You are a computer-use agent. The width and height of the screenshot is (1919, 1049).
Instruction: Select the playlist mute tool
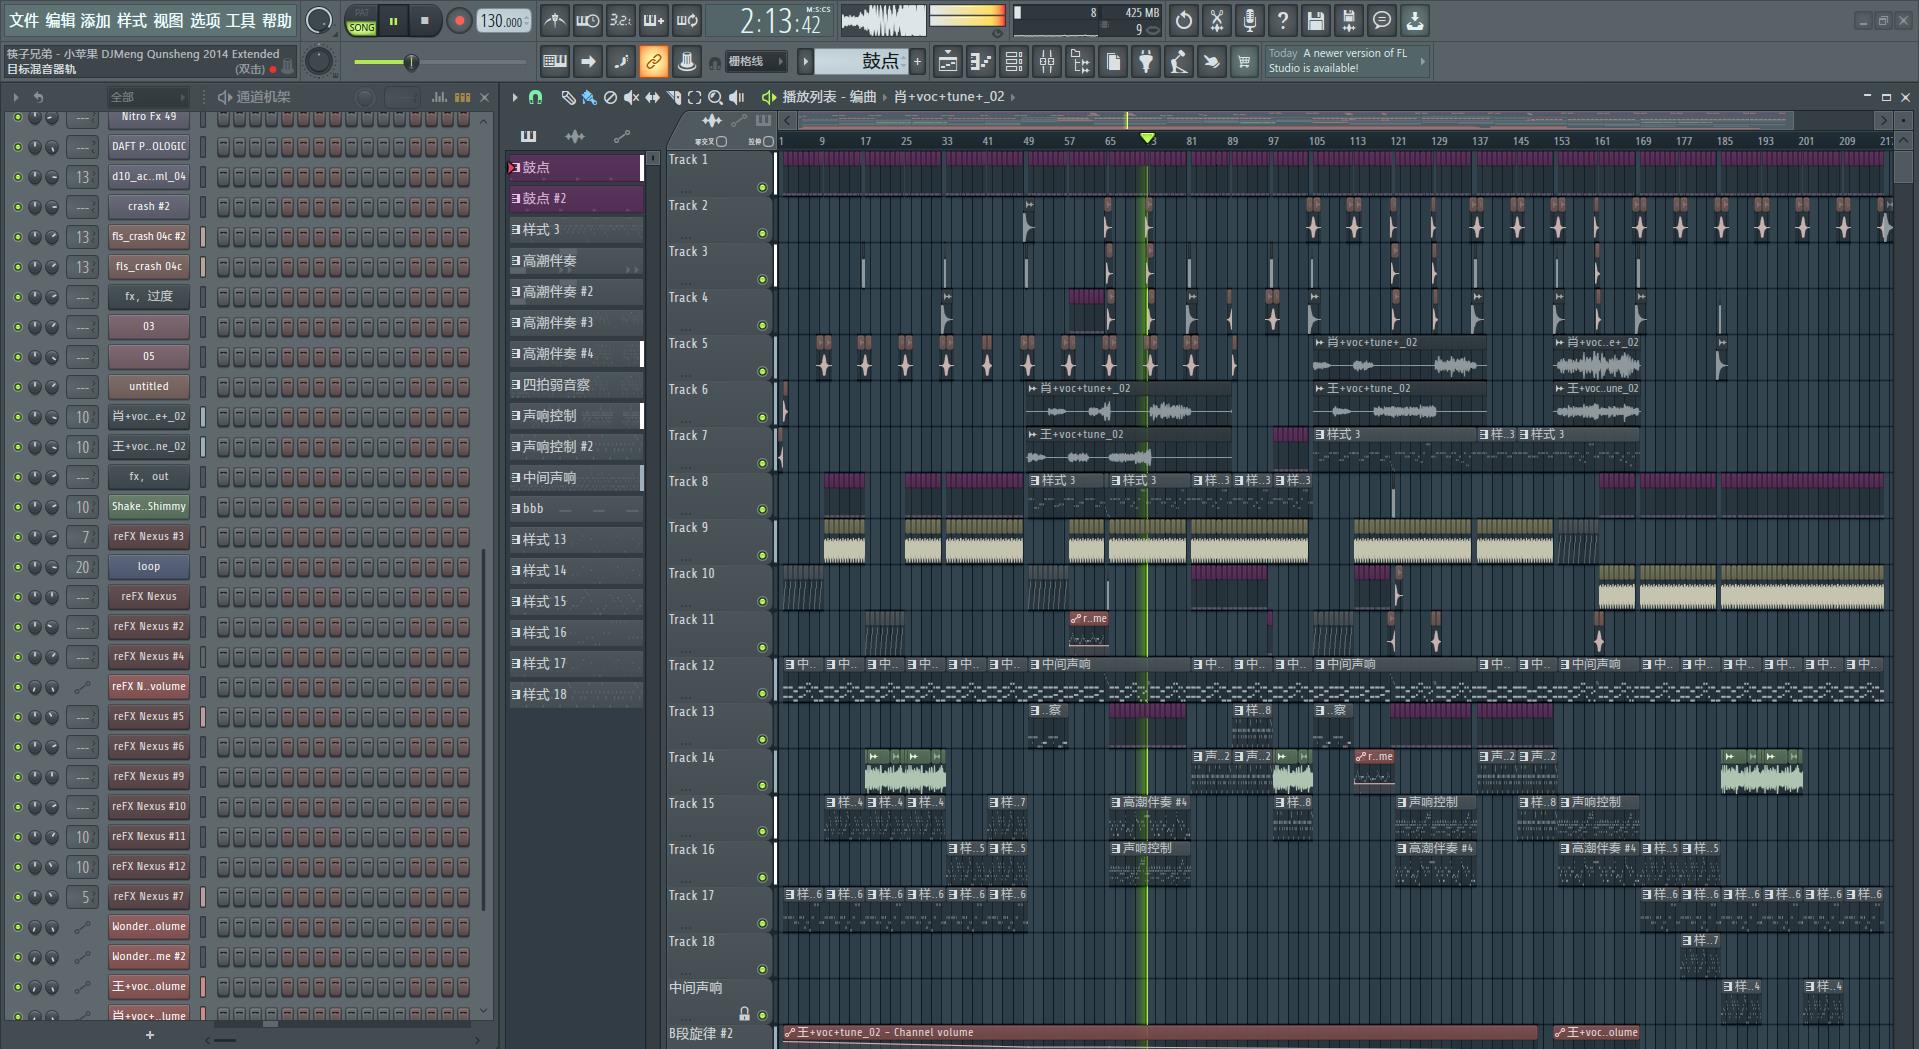[631, 97]
